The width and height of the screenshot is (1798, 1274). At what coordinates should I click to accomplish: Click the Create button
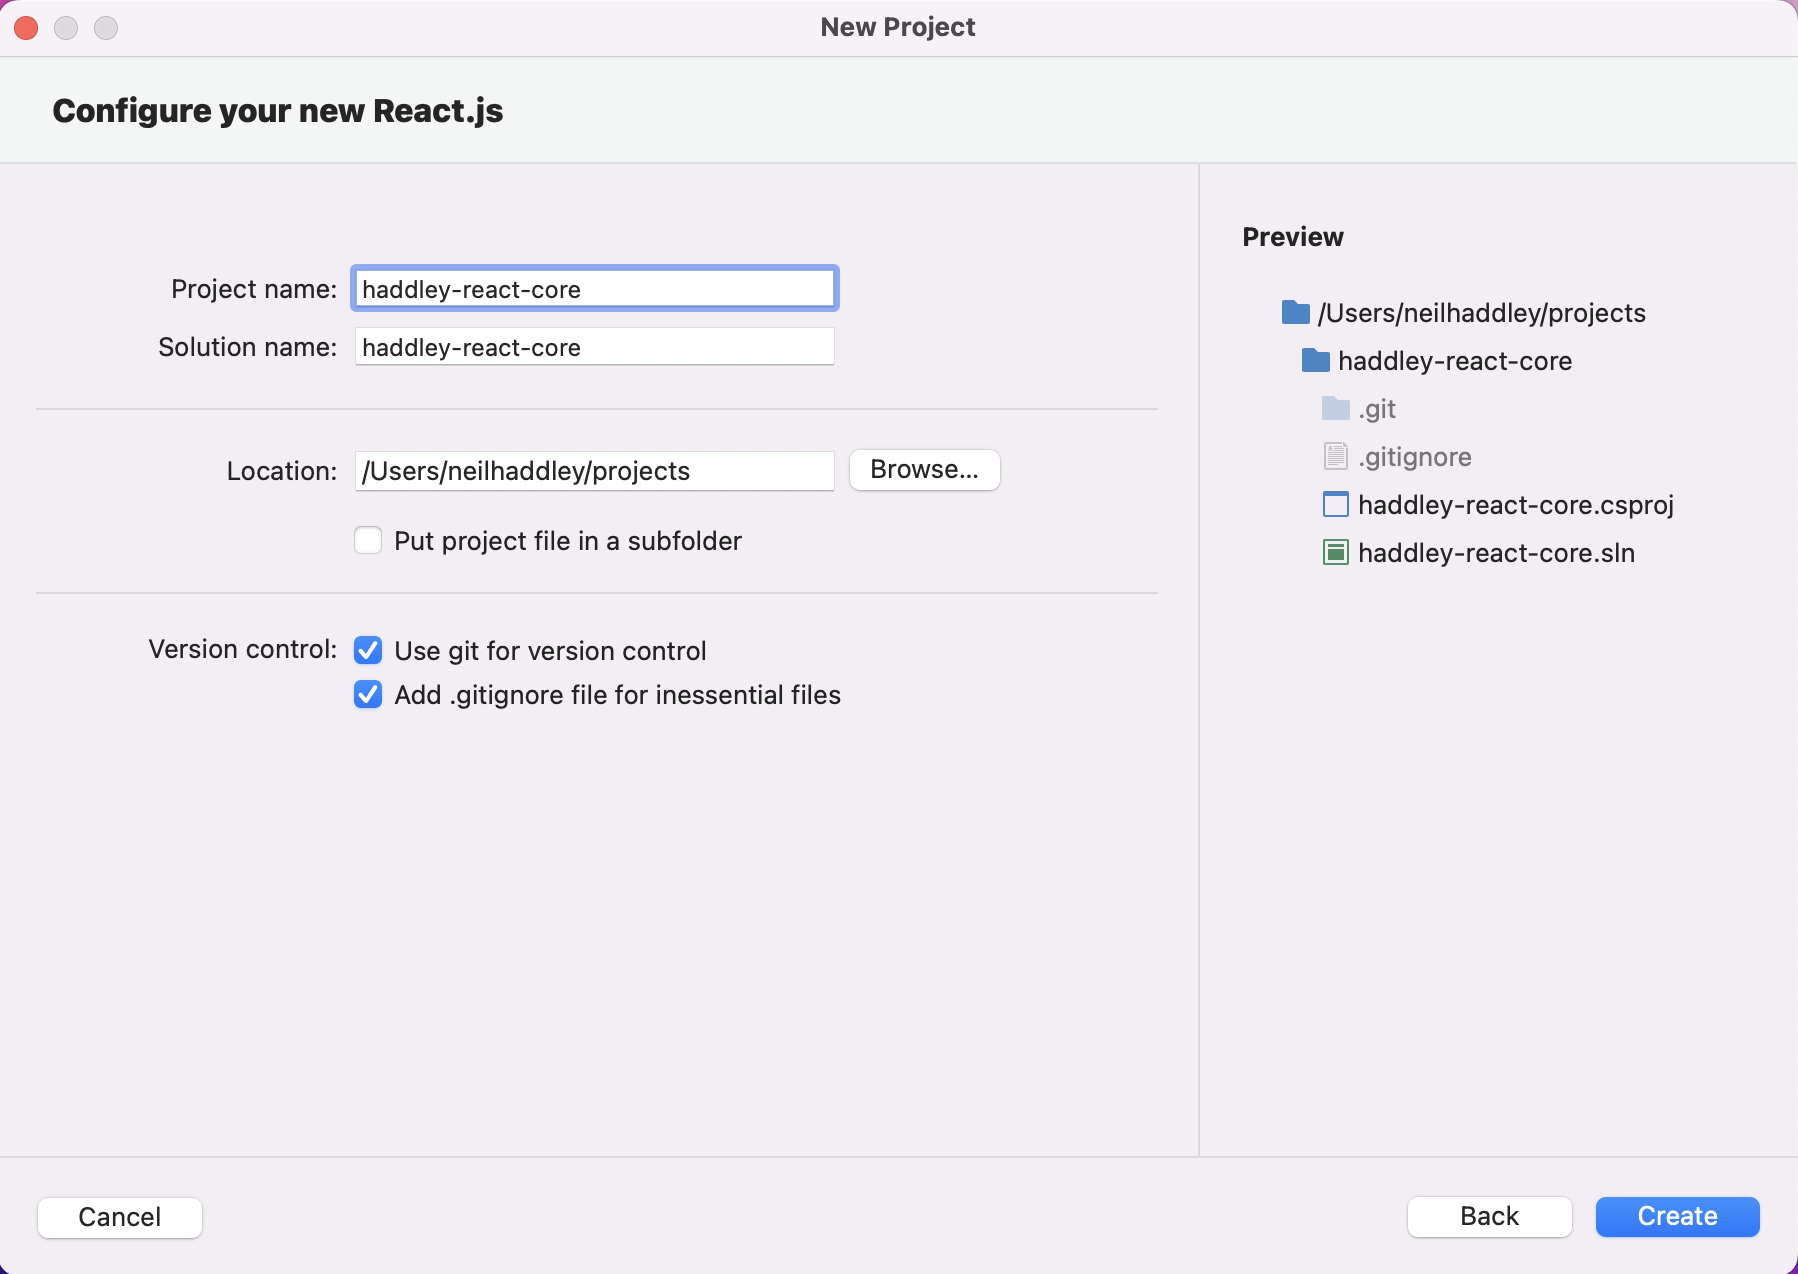[1677, 1217]
